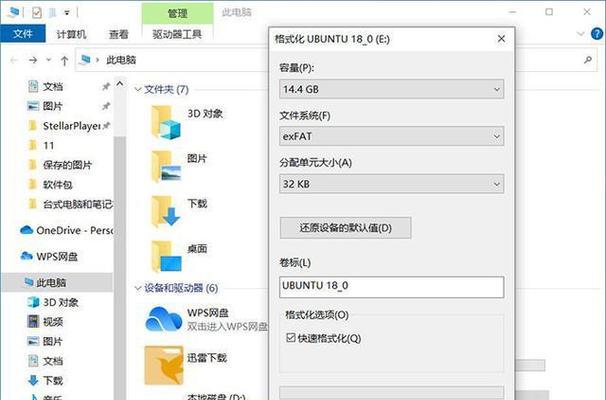Viewport: 606px width, 400px height.
Task: Collapse the 文件夹 (7) group
Action: [138, 90]
